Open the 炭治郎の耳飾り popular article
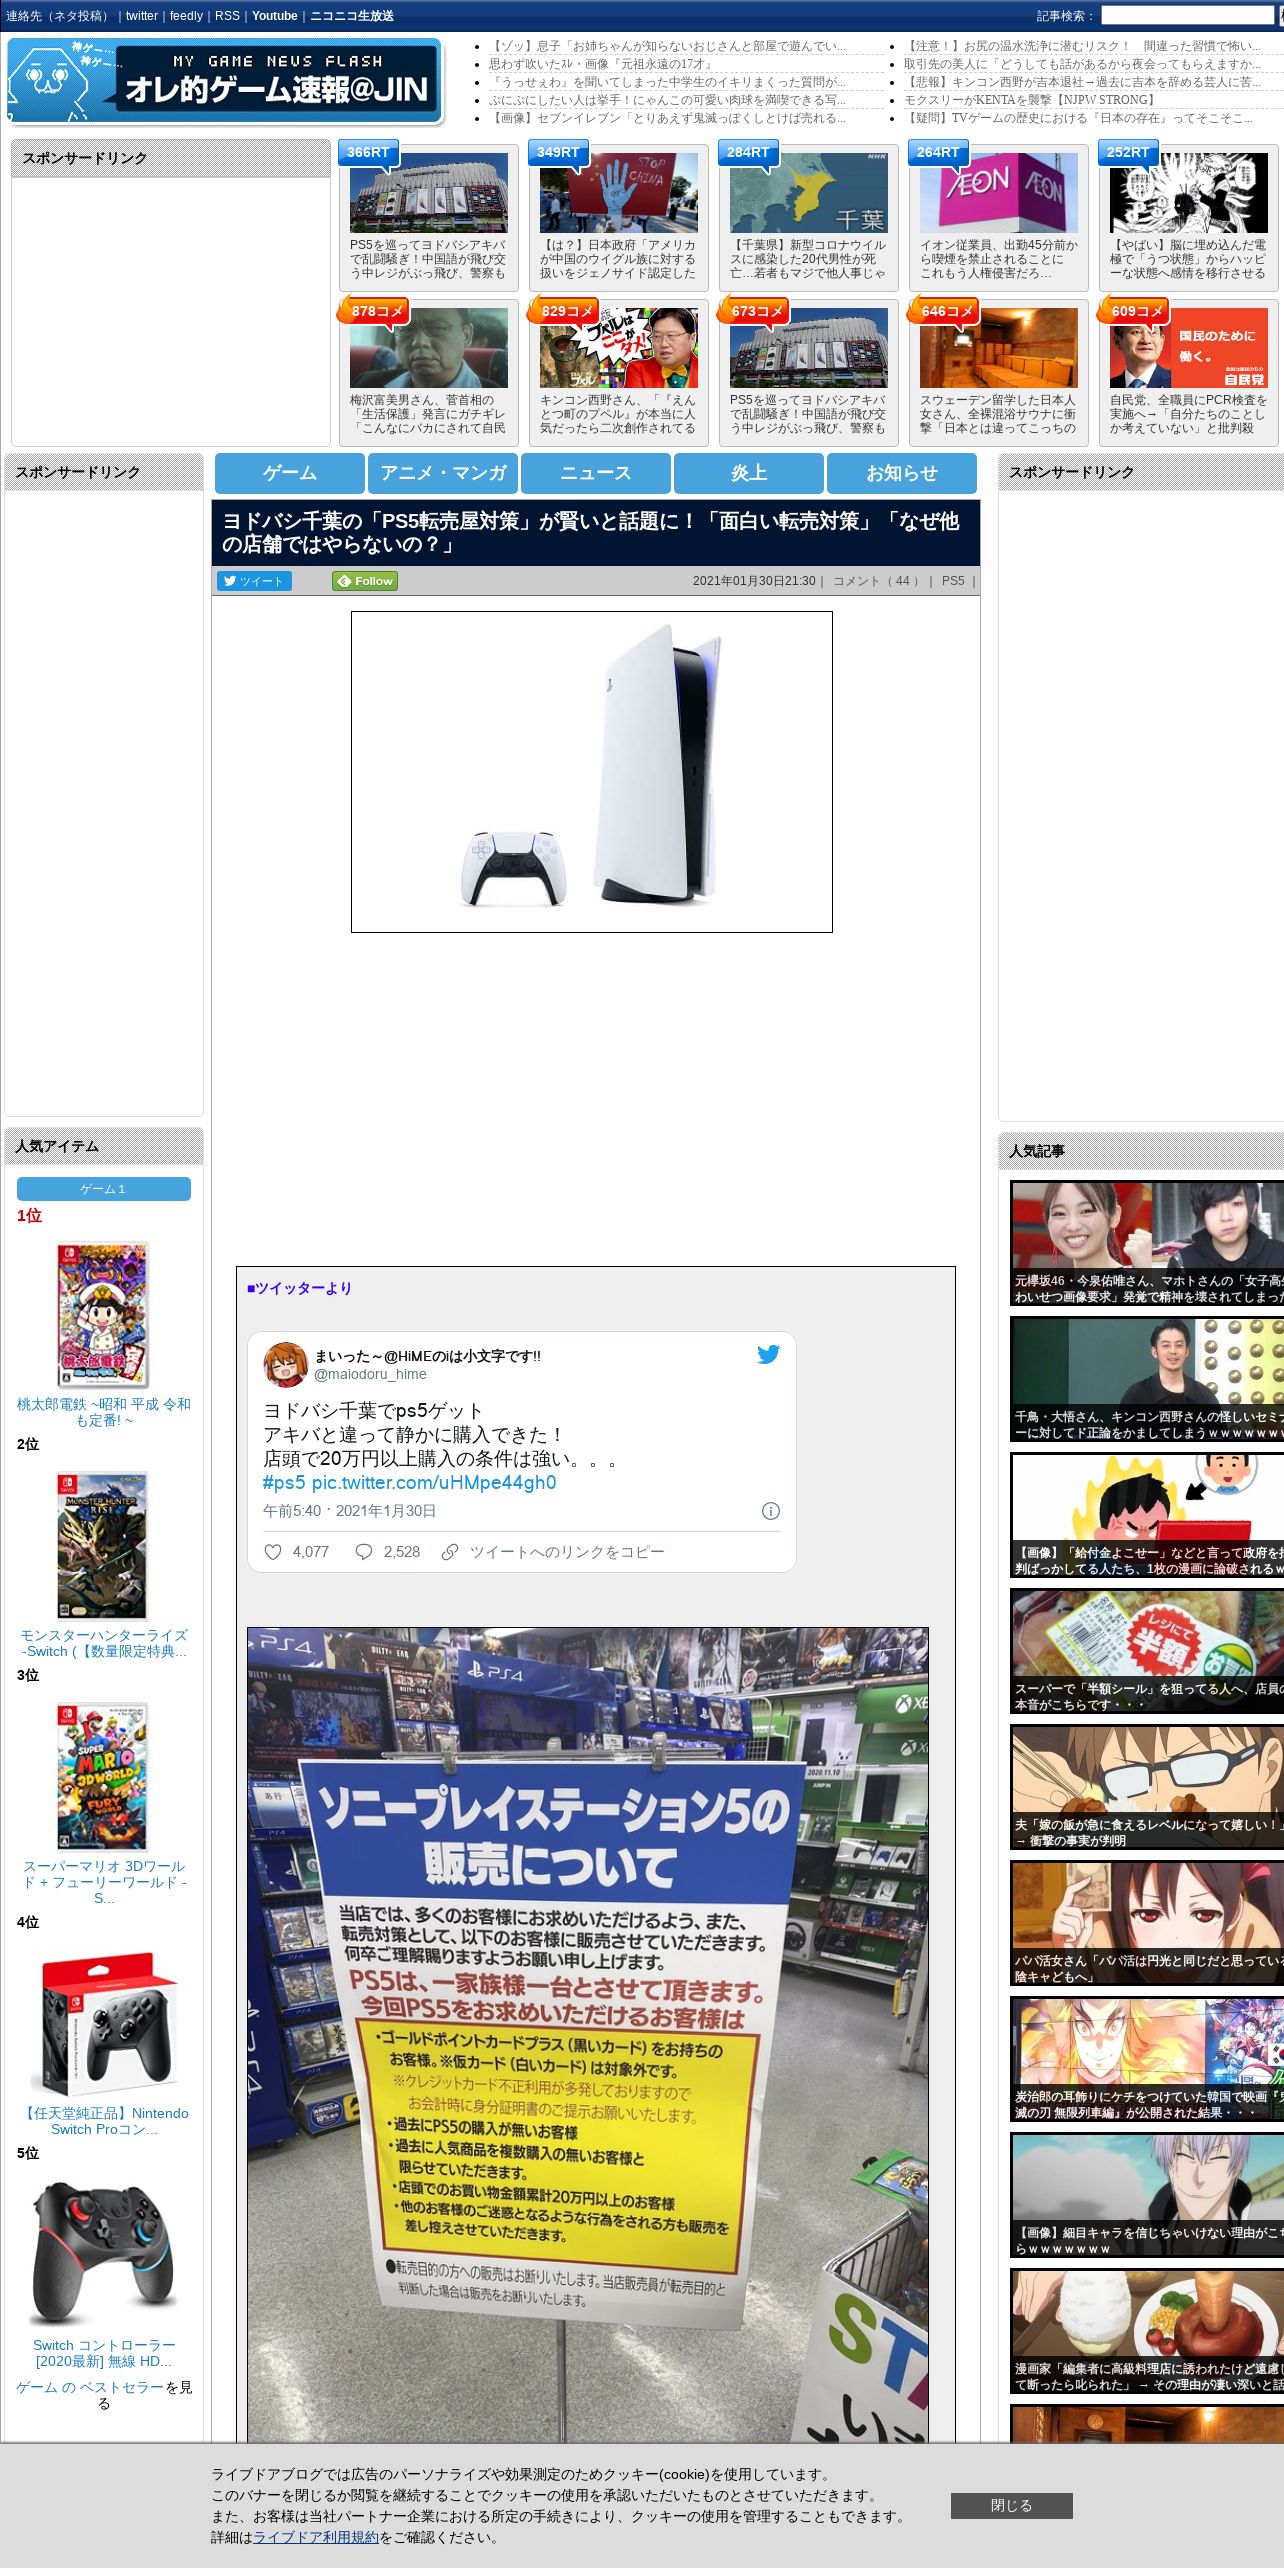Screen dimensions: 1284x2568 coord(1147,2059)
